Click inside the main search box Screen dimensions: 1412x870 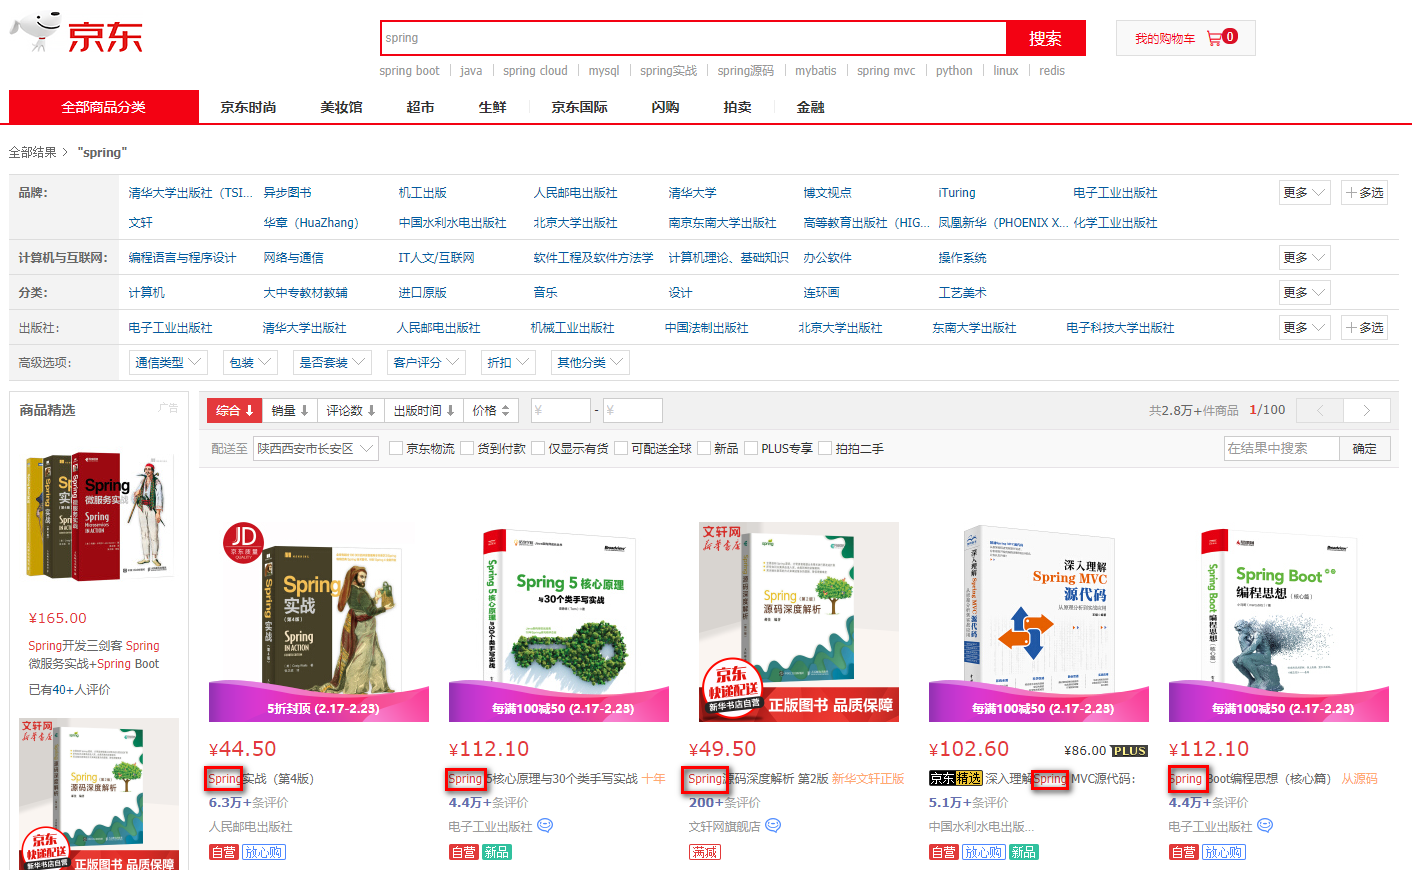pos(693,38)
